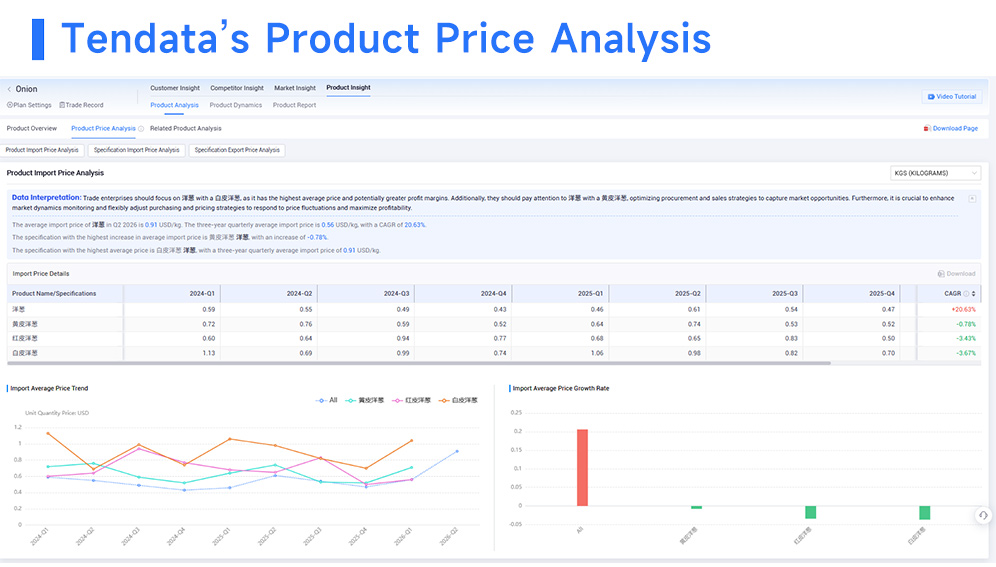Viewport: 996px width, 567px height.
Task: Click the 0.91 USD/kg Q2 2026 price value
Action: (151, 225)
